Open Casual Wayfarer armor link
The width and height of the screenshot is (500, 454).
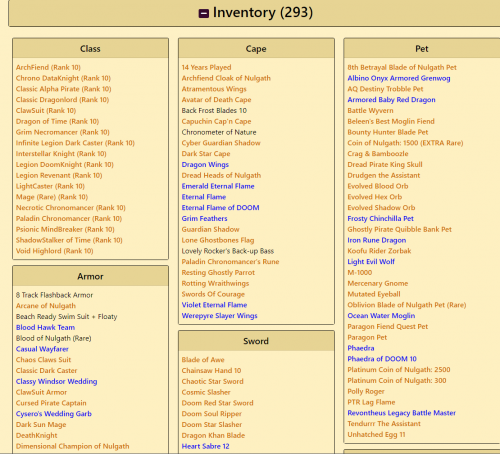tap(42, 349)
